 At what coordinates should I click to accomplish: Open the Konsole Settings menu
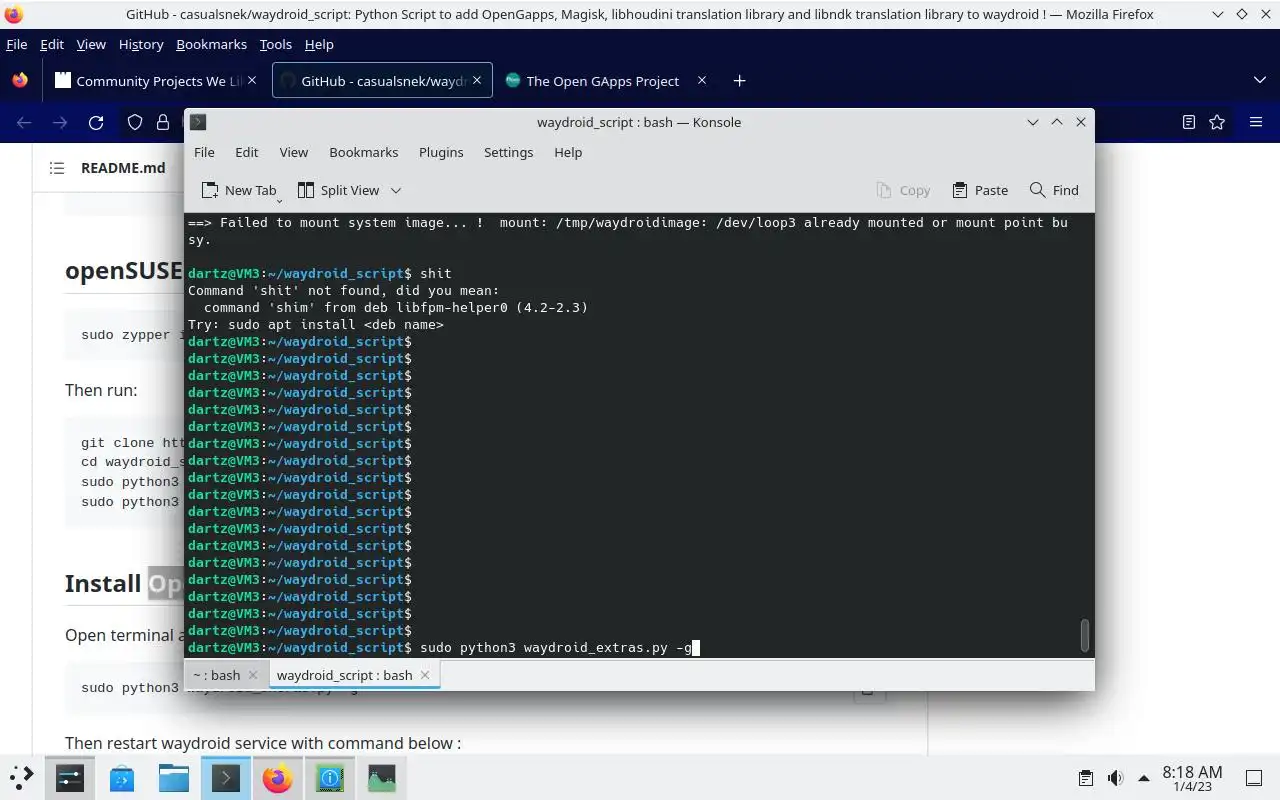508,152
